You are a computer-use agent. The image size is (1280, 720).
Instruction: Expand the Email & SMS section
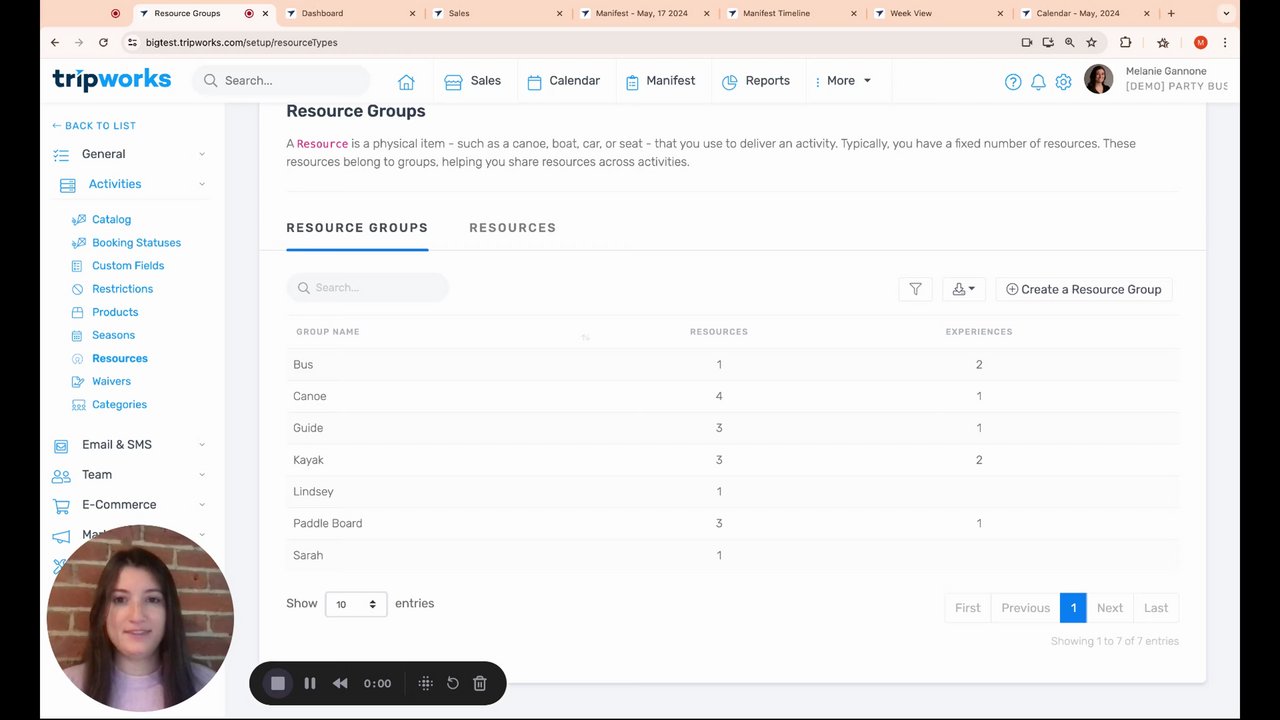click(x=130, y=445)
